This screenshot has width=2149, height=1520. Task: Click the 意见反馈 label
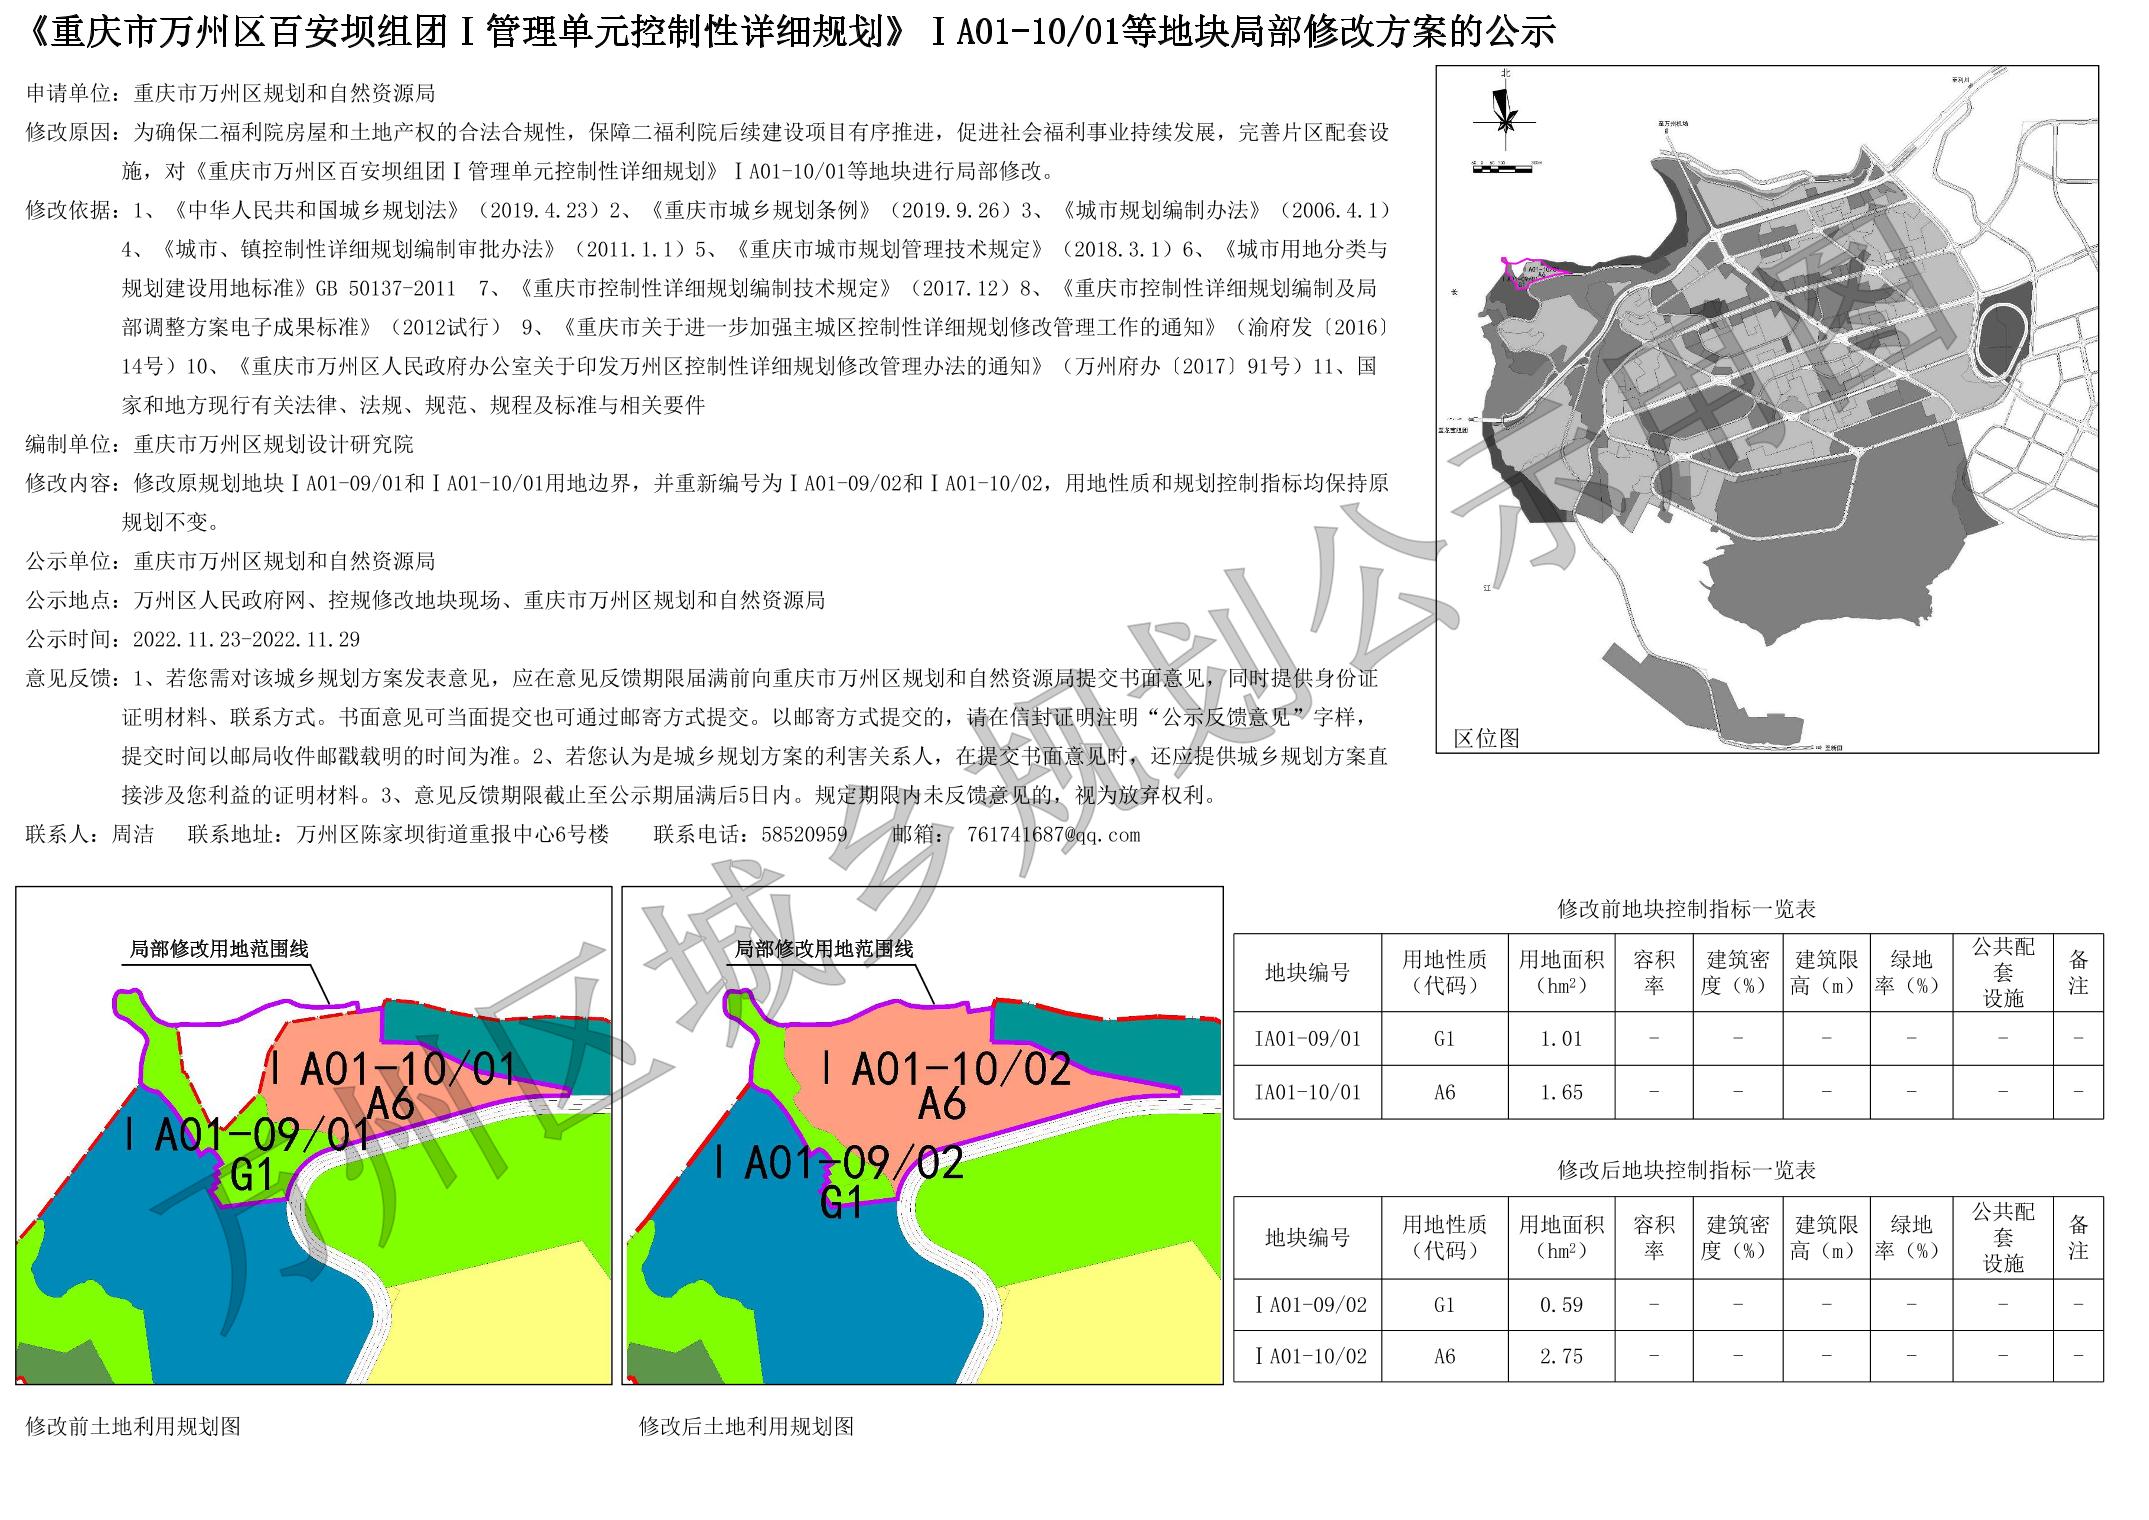click(73, 678)
